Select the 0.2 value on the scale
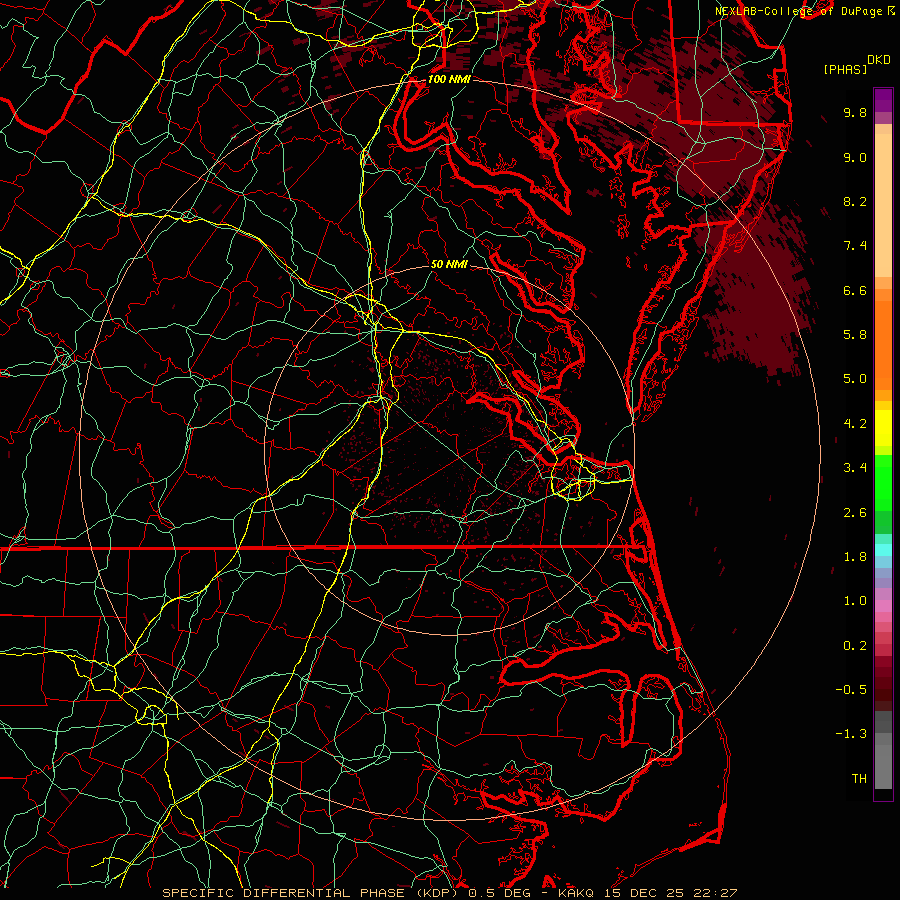The width and height of the screenshot is (900, 900). coord(855,646)
